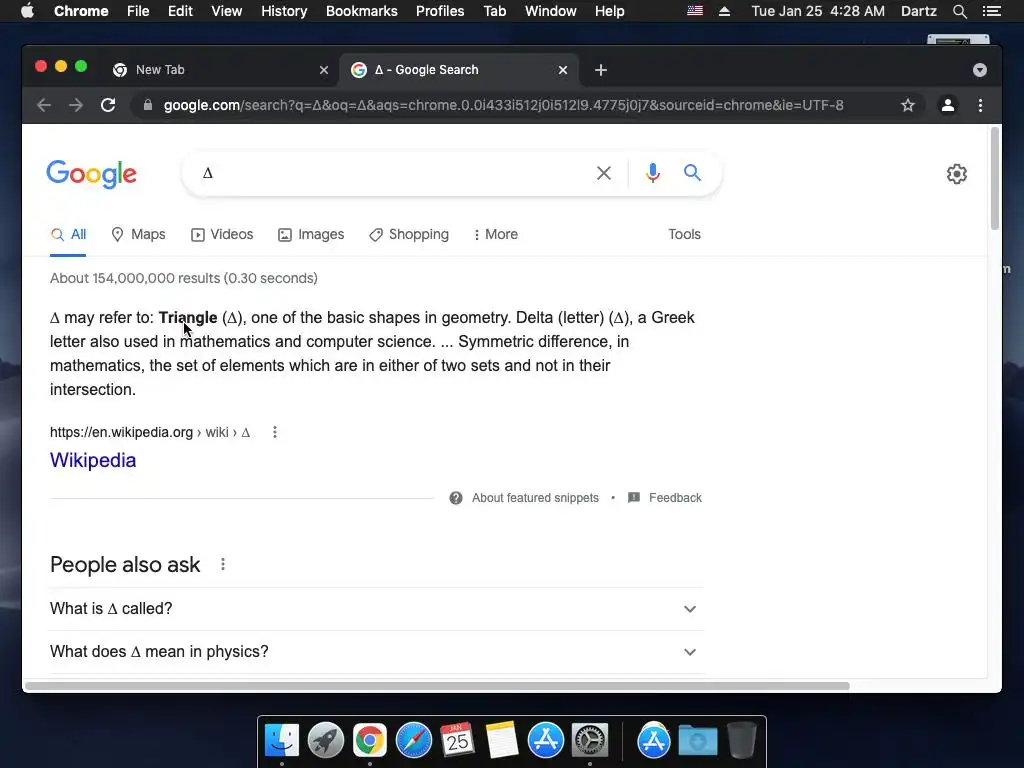Open the search Tools button

pyautogui.click(x=684, y=234)
